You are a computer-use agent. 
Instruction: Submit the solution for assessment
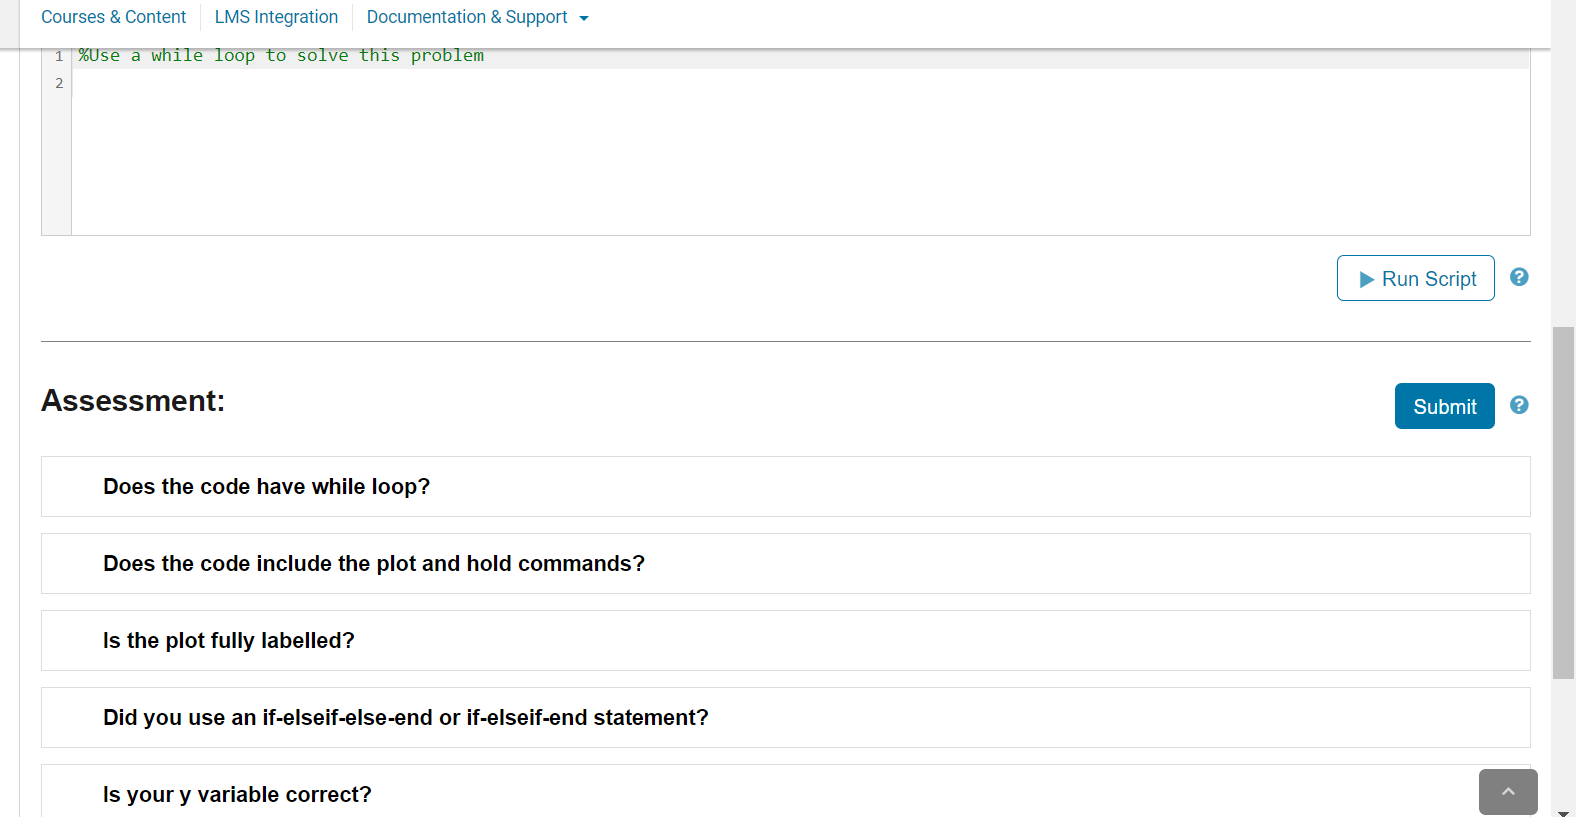click(1444, 406)
